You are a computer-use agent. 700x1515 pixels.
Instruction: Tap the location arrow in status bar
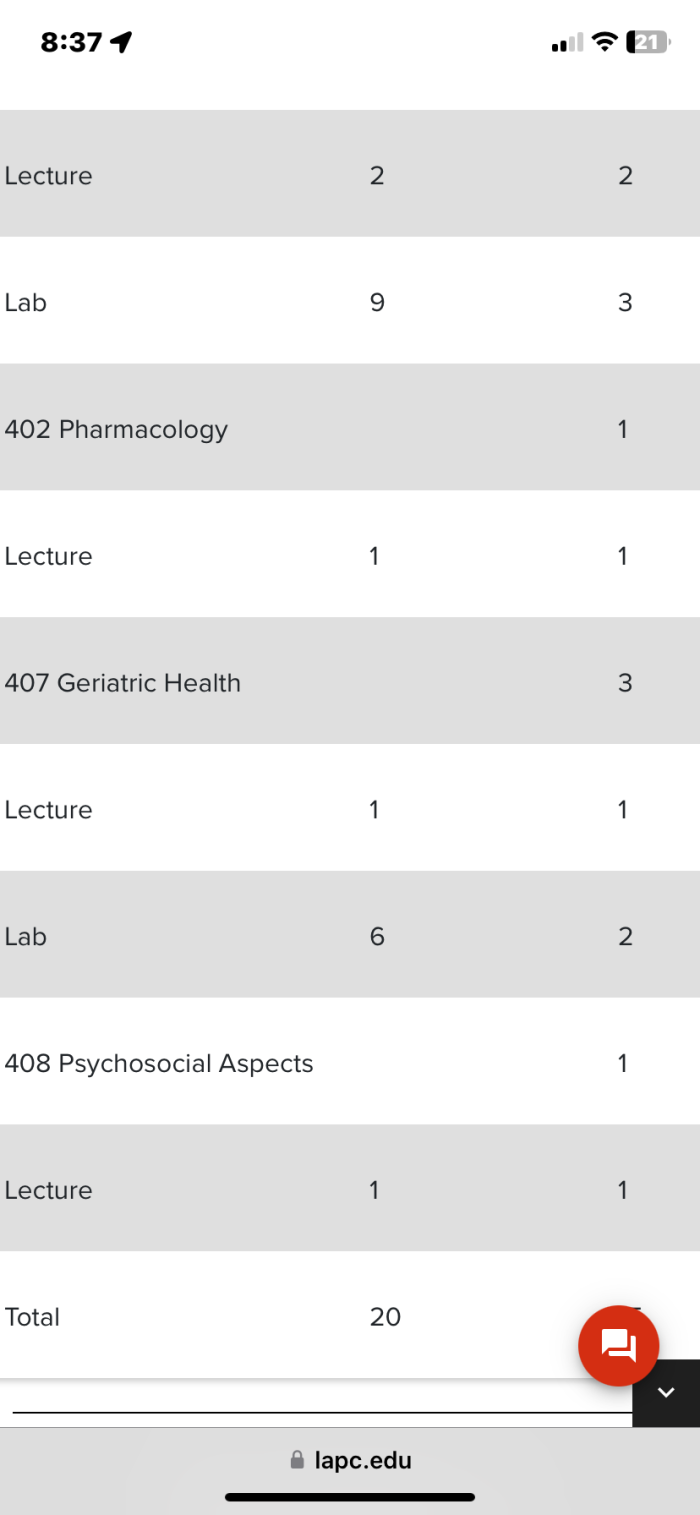click(122, 42)
